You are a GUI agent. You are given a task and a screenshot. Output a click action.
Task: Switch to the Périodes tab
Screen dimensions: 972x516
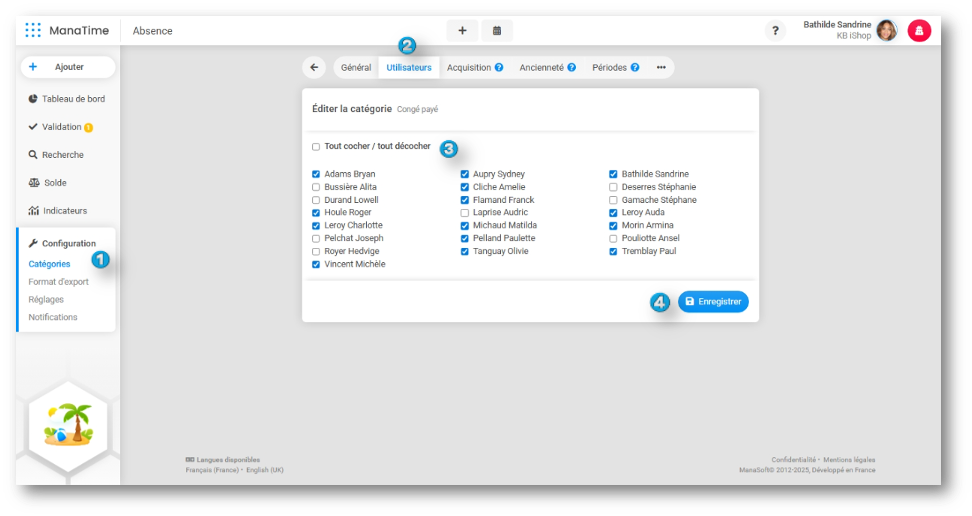[609, 68]
